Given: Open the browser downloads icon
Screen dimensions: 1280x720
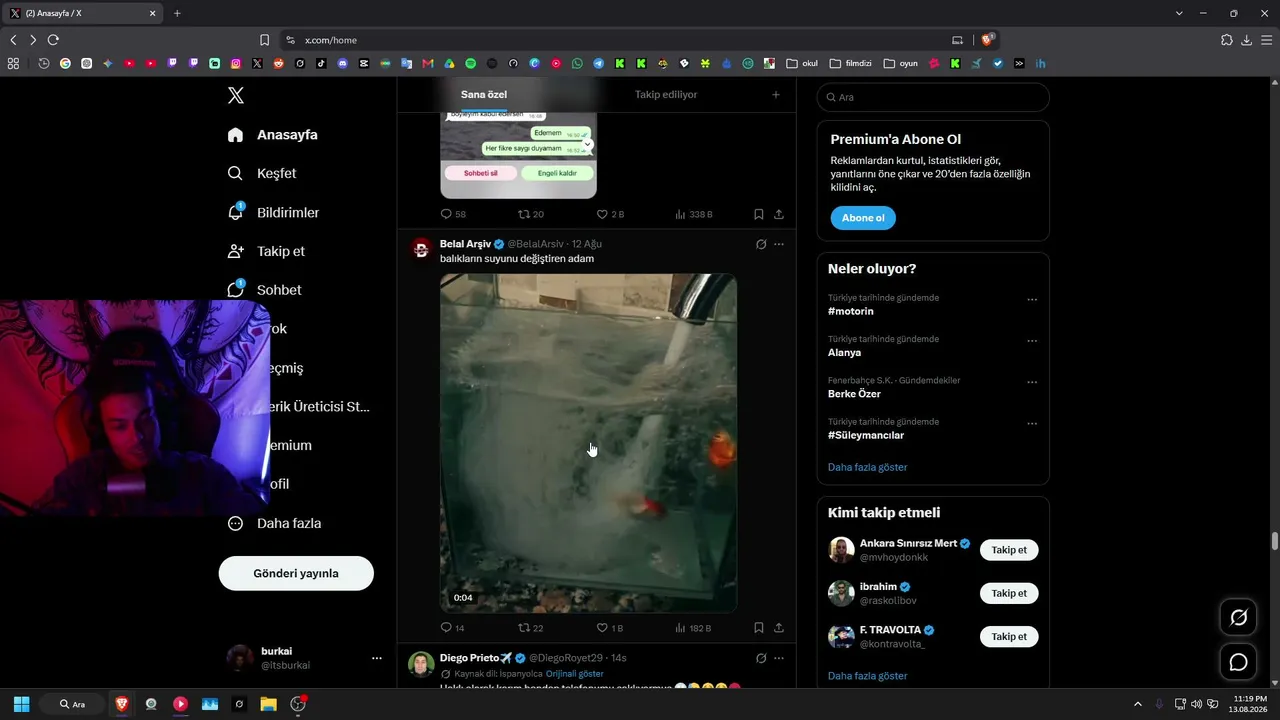Looking at the screenshot, I should tap(1246, 40).
